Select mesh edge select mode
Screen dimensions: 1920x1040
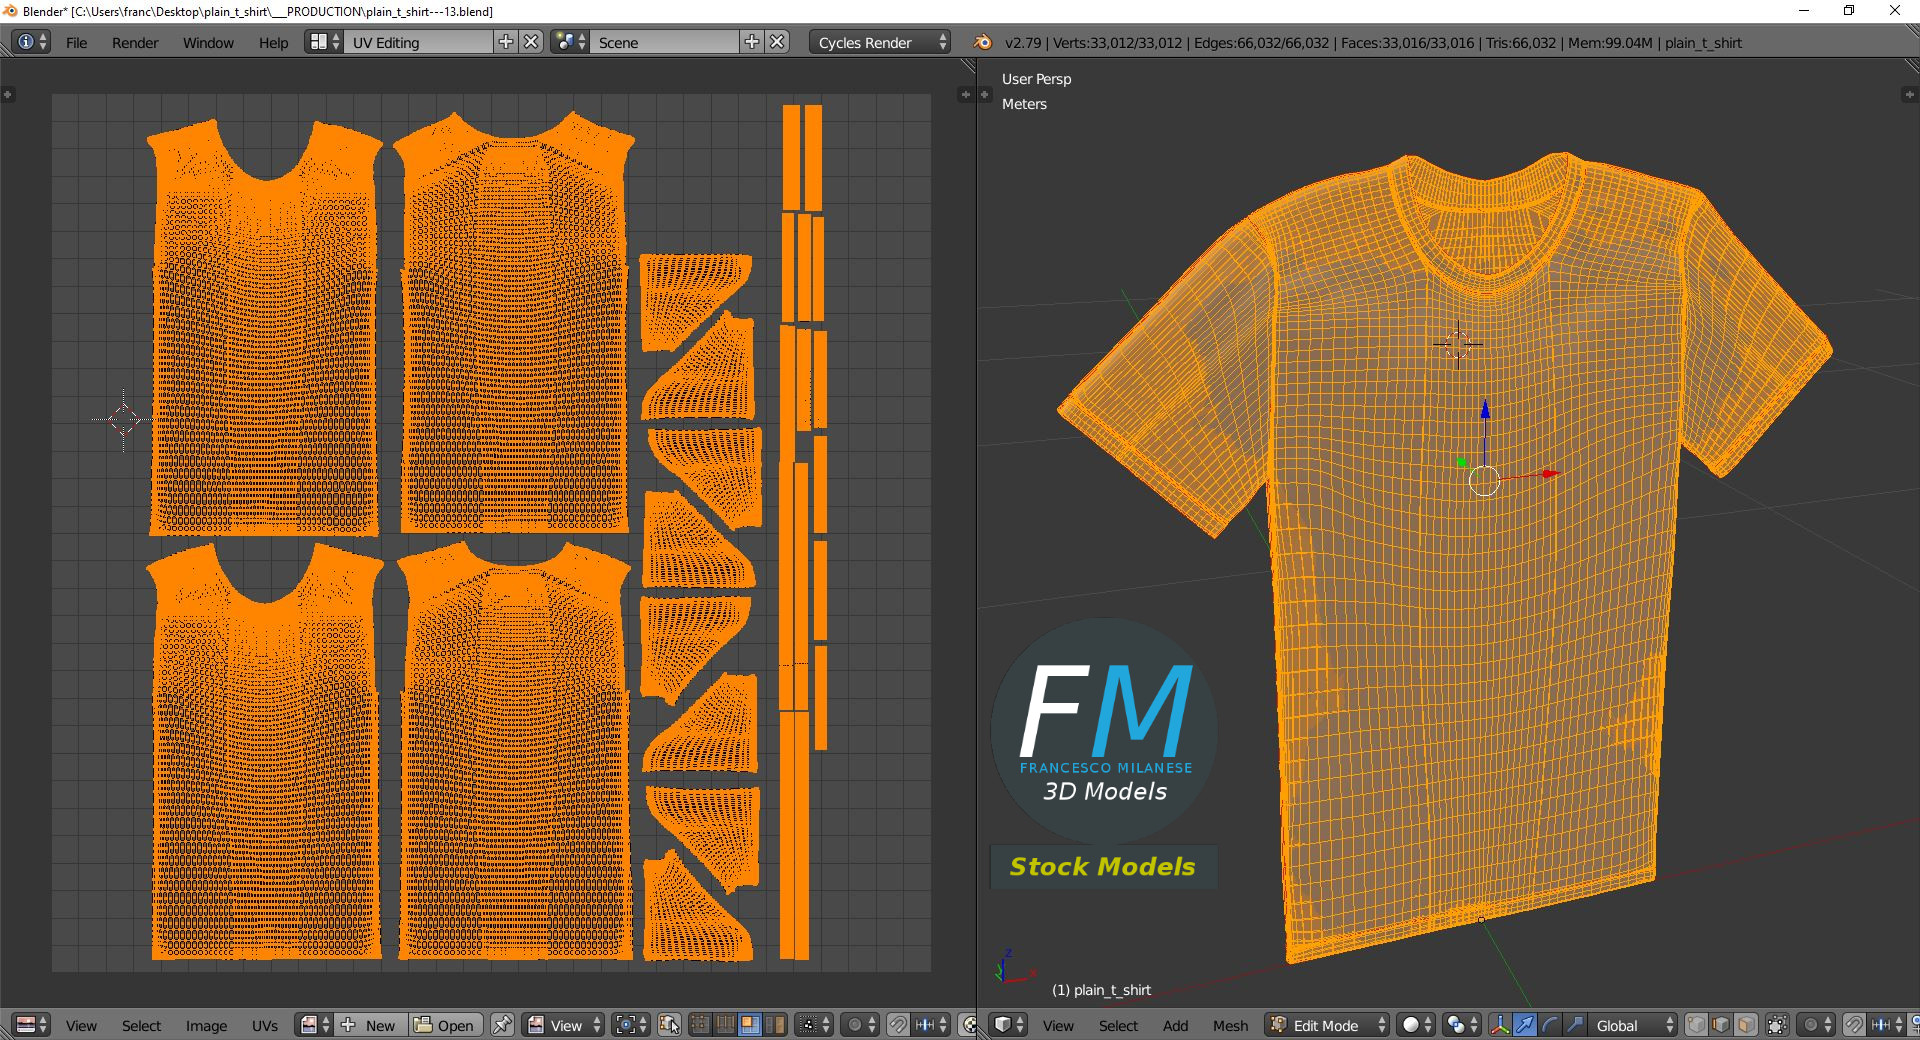pos(1721,1025)
